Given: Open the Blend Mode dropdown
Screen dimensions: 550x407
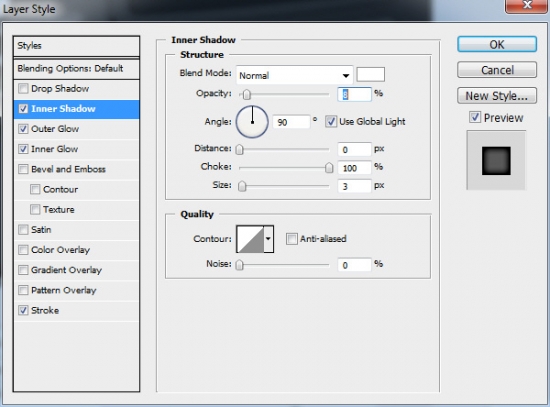Looking at the screenshot, I should click(x=294, y=75).
